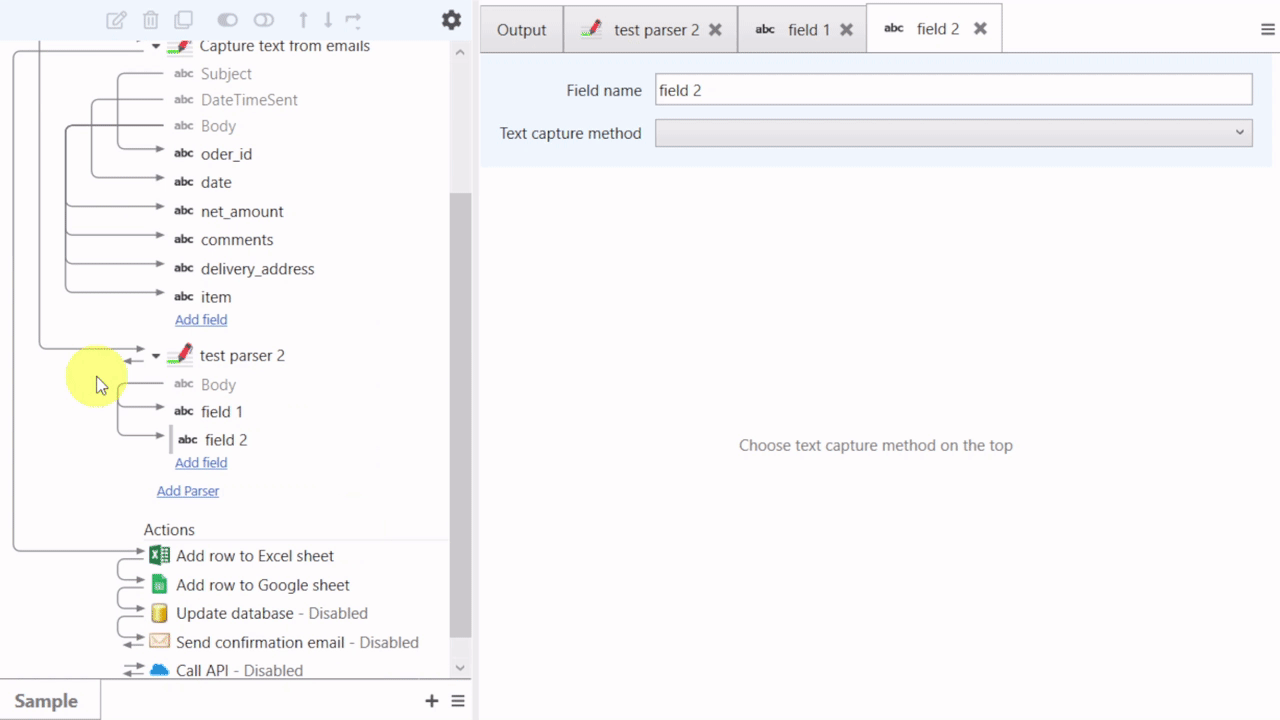1280x720 pixels.
Task: Click the scroll down arrow of tree panel
Action: (x=460, y=668)
